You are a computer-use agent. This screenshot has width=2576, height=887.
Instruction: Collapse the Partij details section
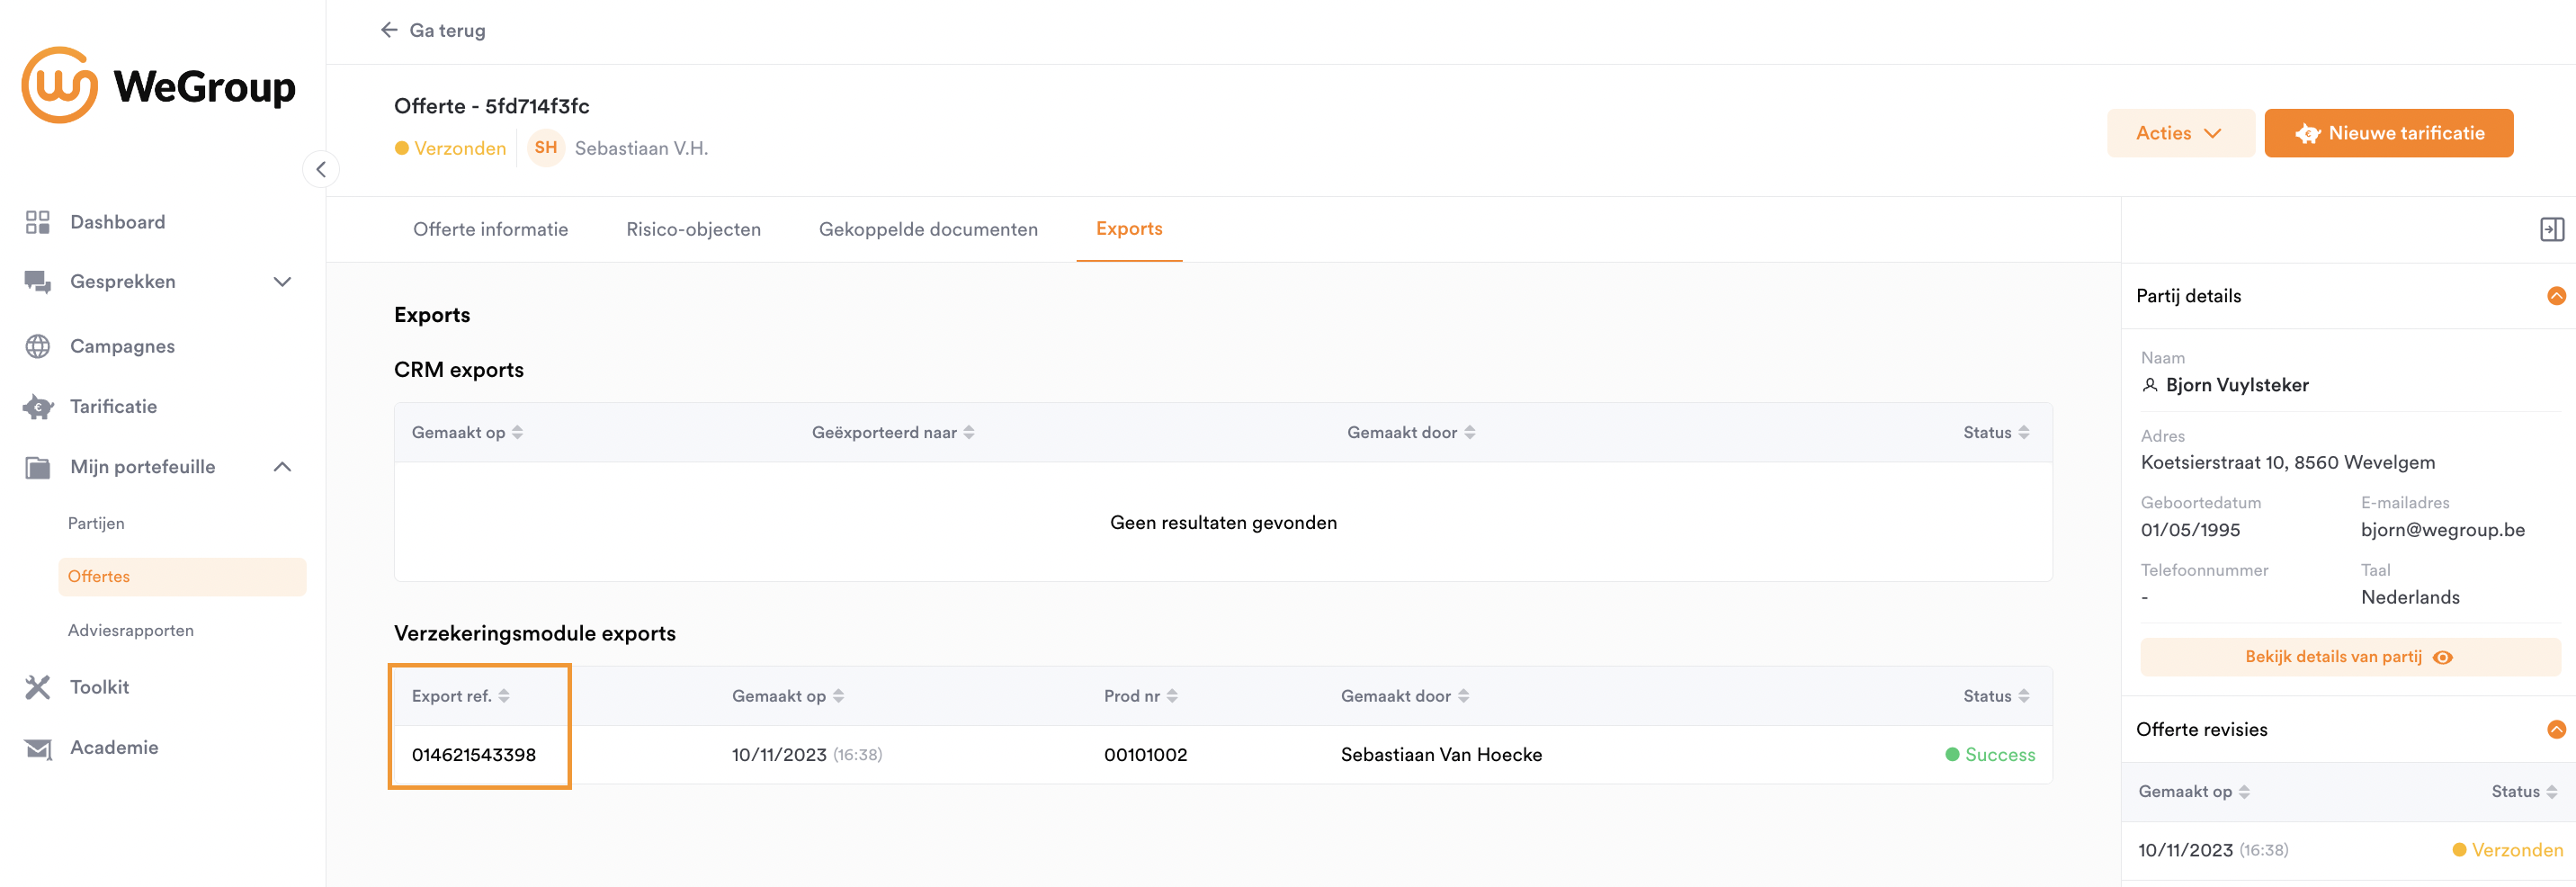[2555, 296]
